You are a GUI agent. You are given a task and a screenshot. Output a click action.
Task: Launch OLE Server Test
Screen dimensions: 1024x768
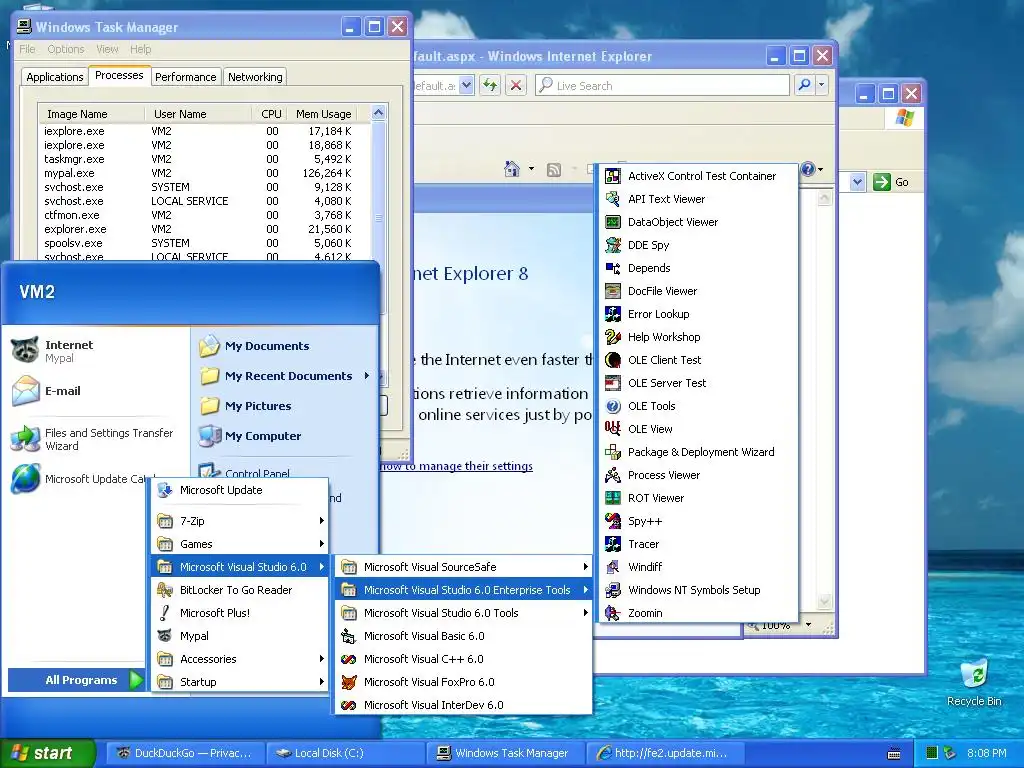click(698, 383)
